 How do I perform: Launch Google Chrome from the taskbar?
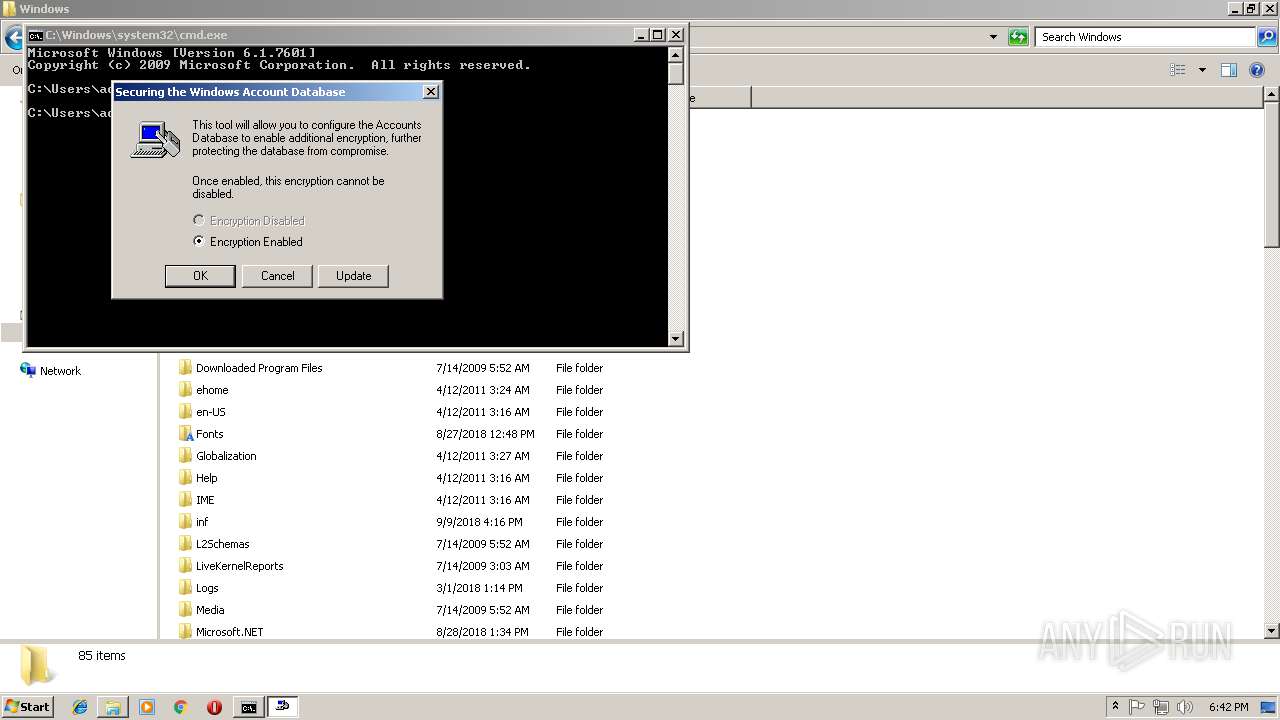(181, 707)
